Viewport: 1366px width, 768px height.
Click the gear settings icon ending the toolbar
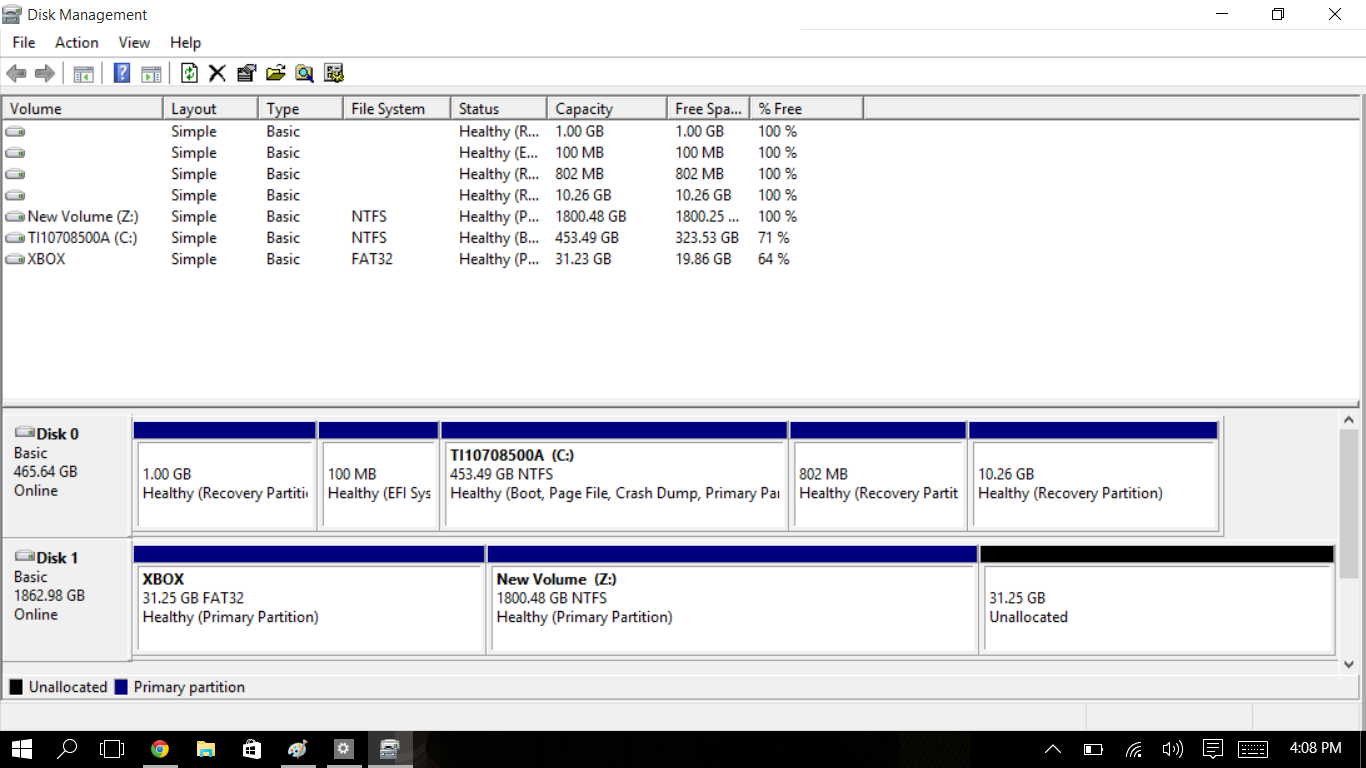[x=334, y=73]
